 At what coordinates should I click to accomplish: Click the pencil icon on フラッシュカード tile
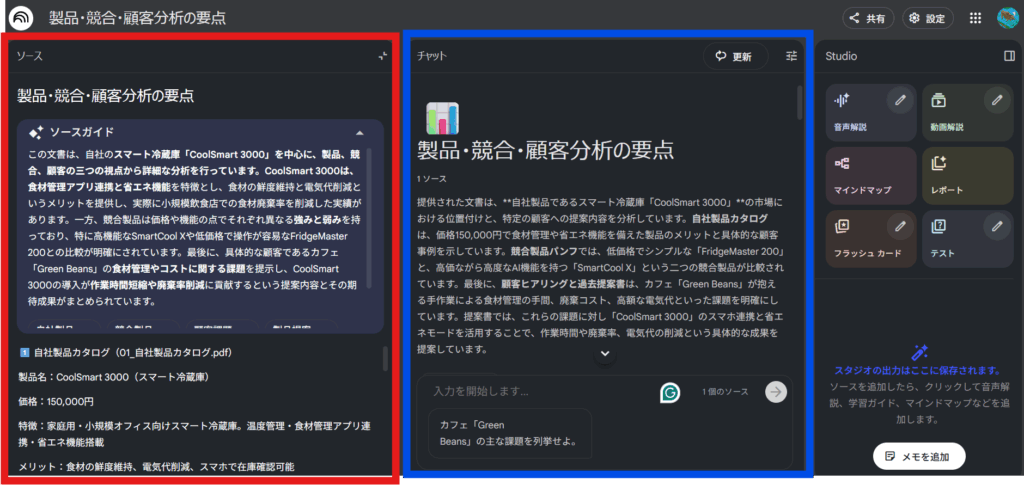[x=900, y=226]
